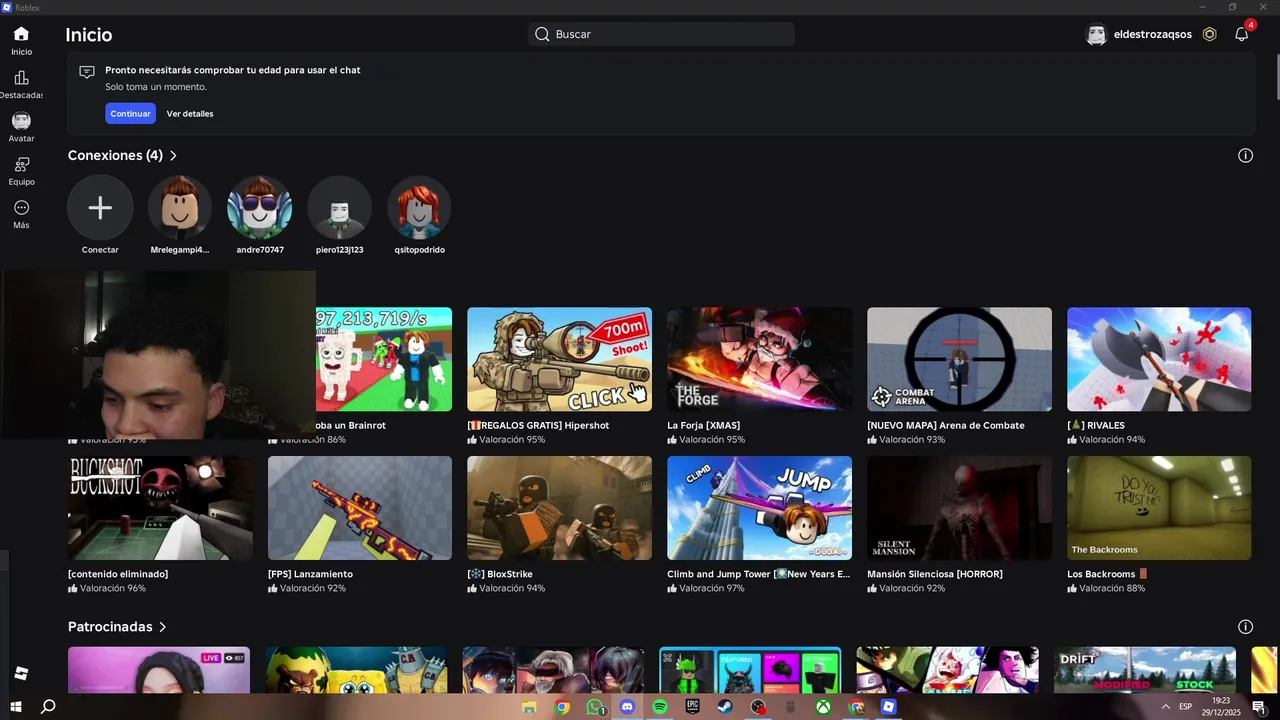Open notifications bell with badge 4
Image resolution: width=1280 pixels, height=720 pixels.
[1242, 33]
